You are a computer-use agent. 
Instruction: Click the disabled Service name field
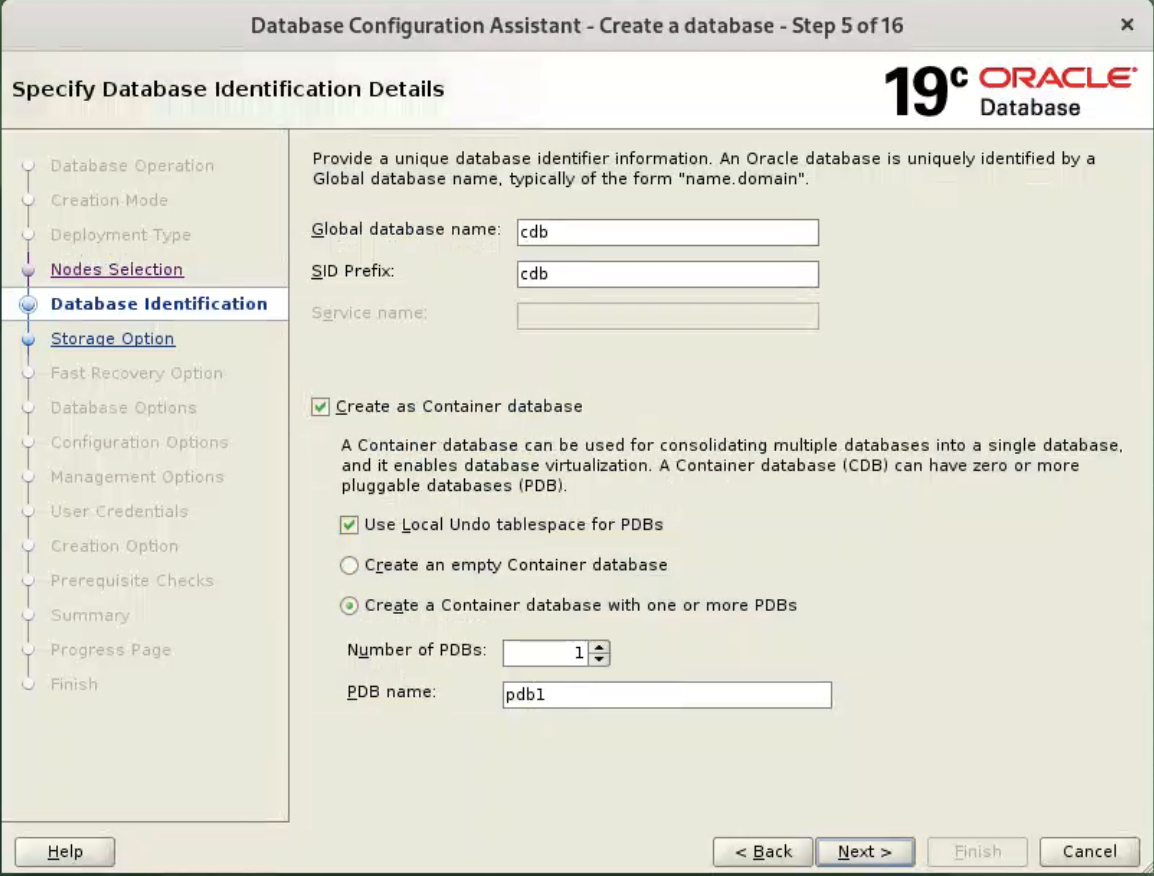tap(667, 316)
